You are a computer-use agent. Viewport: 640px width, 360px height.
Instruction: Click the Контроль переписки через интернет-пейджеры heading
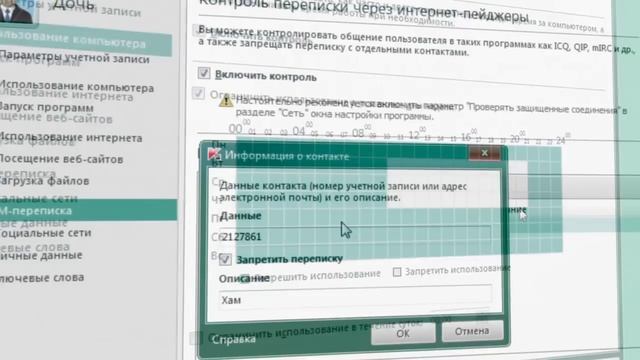[x=363, y=10]
